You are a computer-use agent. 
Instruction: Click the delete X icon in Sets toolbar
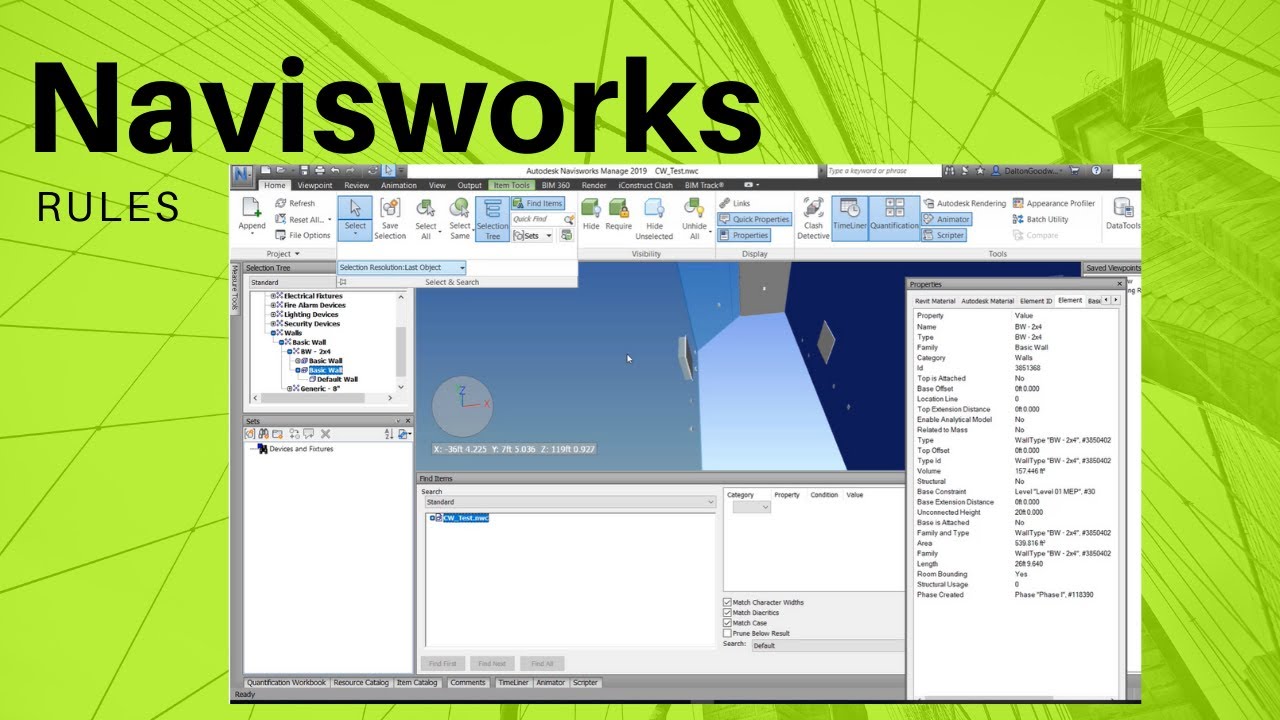326,434
